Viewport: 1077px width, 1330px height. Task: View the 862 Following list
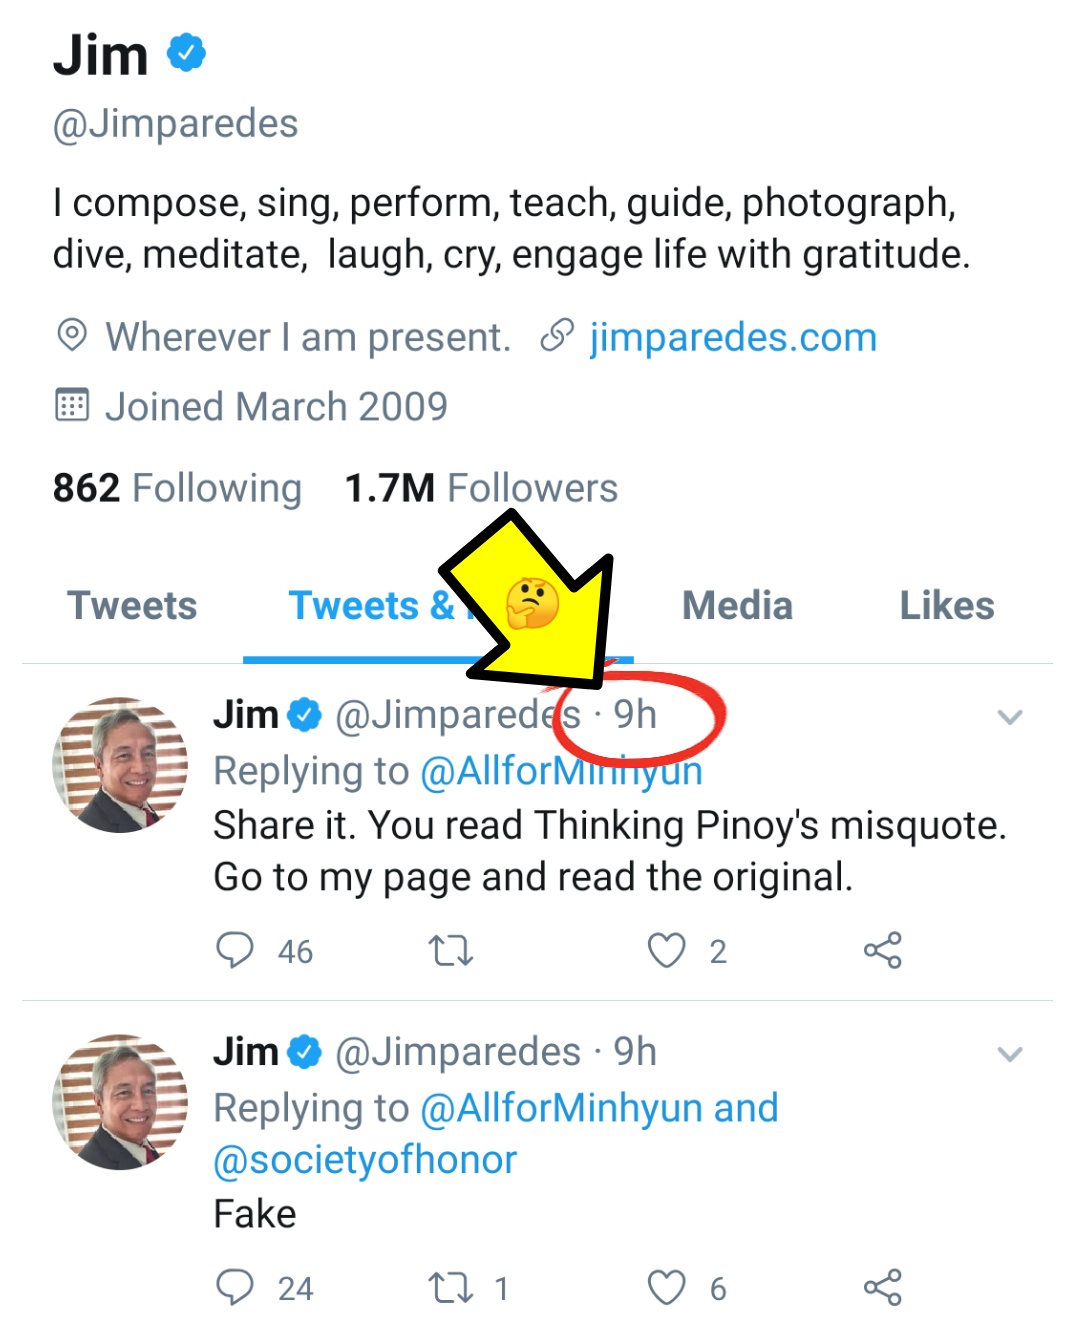[177, 488]
